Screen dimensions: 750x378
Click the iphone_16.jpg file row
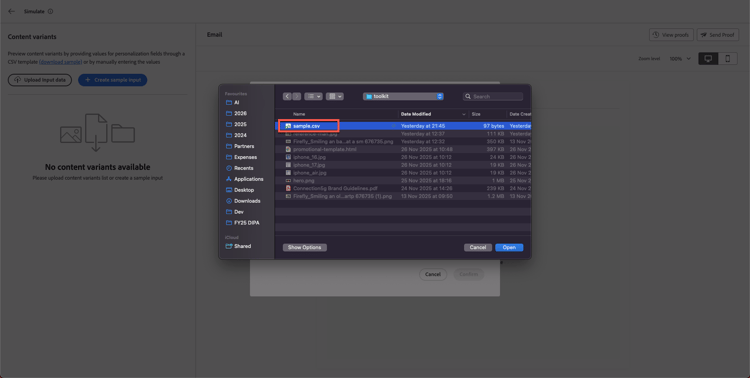(403, 157)
